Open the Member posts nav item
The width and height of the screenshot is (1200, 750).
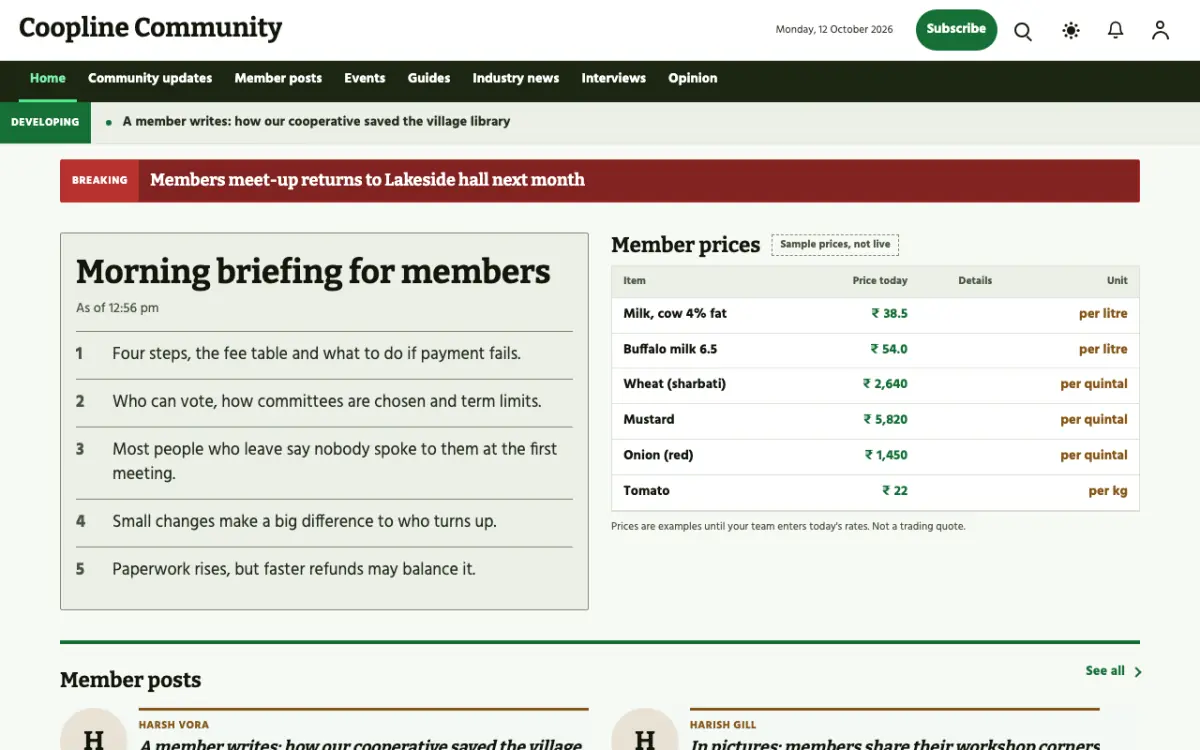pyautogui.click(x=278, y=79)
